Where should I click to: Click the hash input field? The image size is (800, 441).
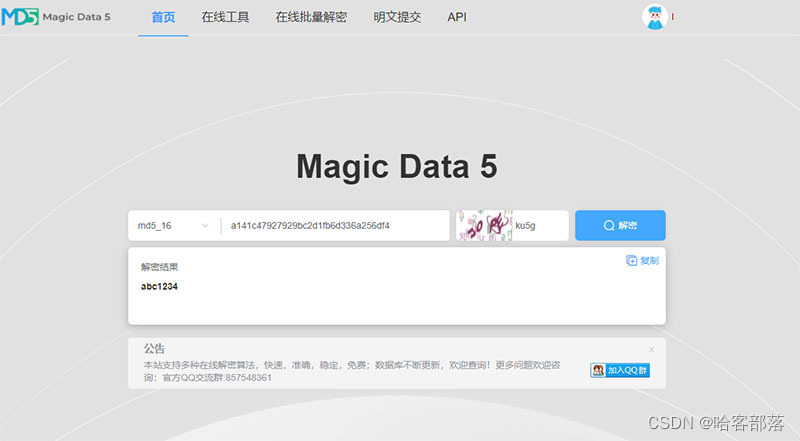tap(336, 226)
